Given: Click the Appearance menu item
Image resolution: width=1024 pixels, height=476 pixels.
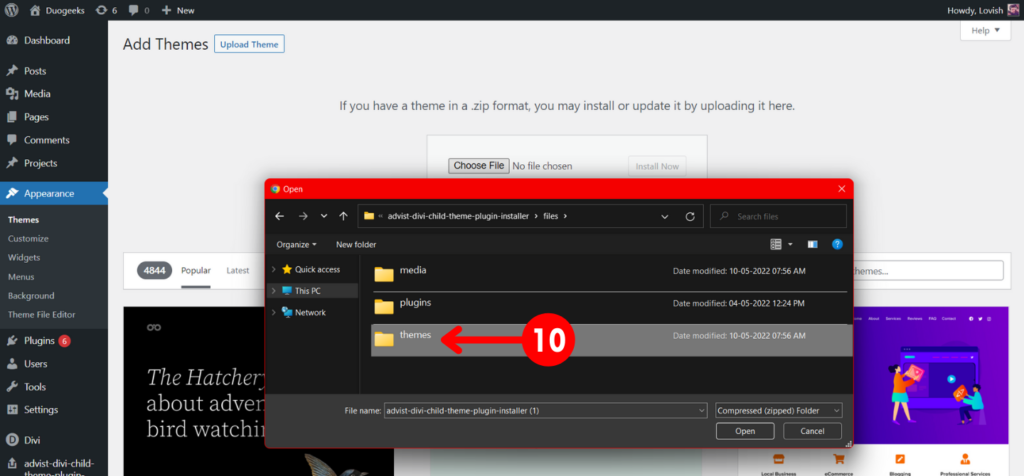Looking at the screenshot, I should coord(54,193).
